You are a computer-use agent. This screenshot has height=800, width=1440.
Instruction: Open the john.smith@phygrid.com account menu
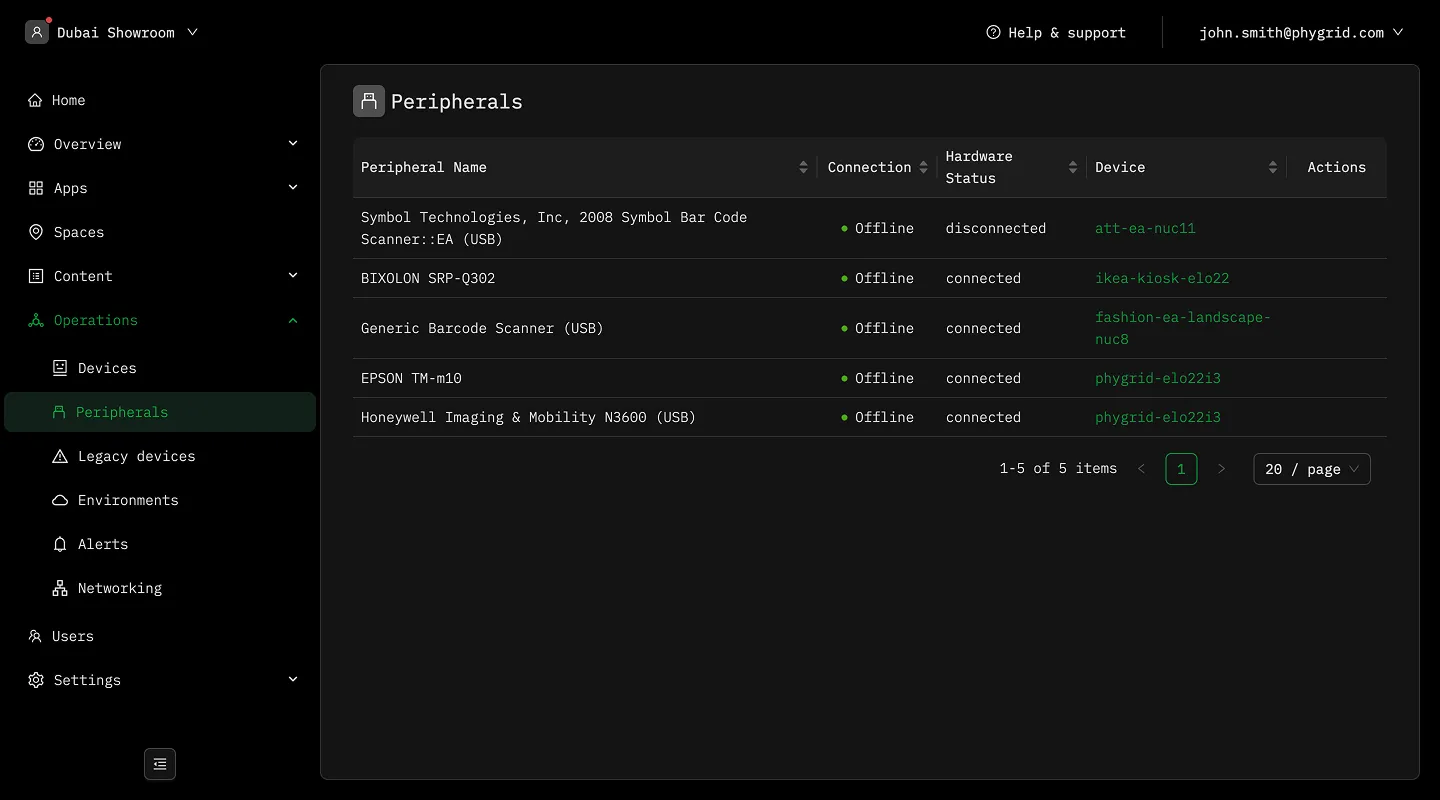[x=1302, y=32]
